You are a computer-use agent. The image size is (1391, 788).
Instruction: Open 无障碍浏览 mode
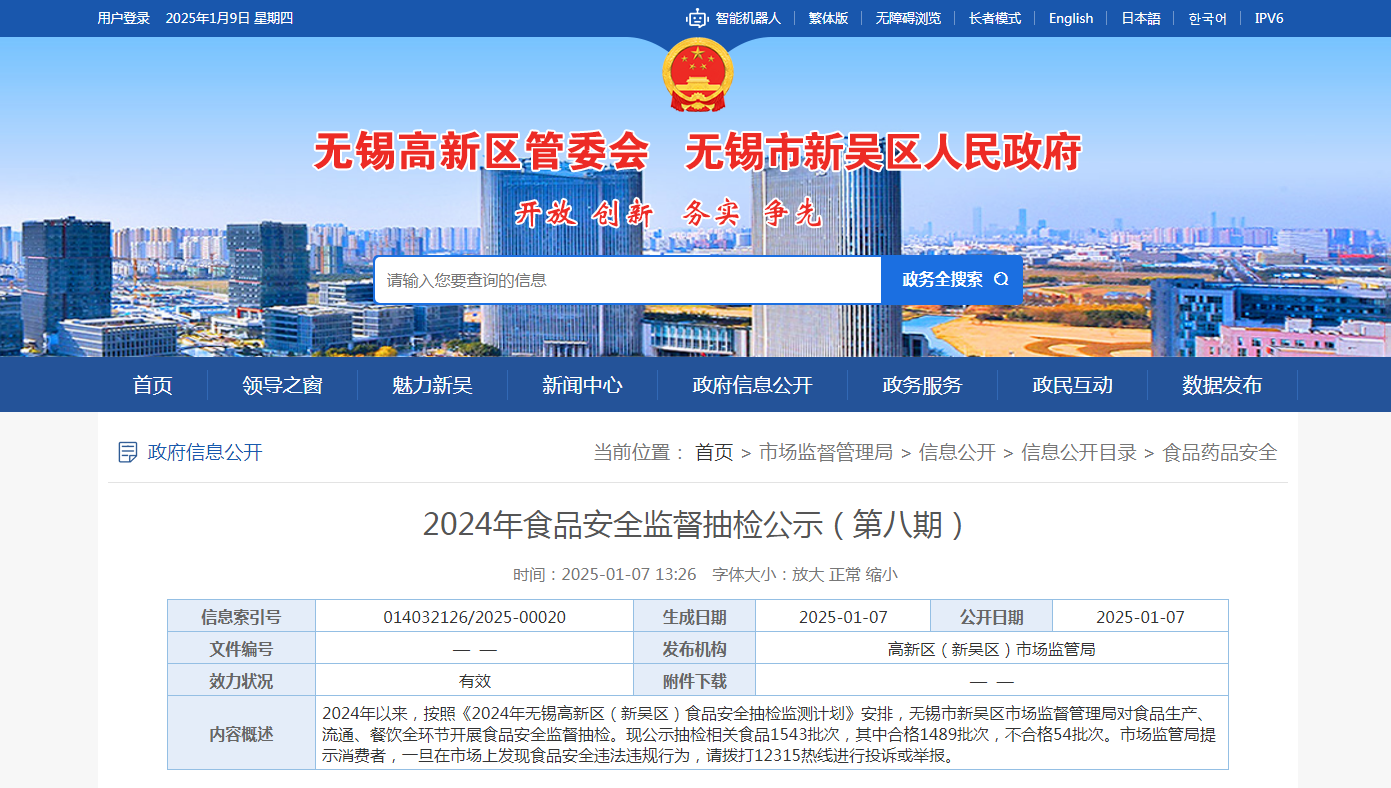[x=908, y=18]
